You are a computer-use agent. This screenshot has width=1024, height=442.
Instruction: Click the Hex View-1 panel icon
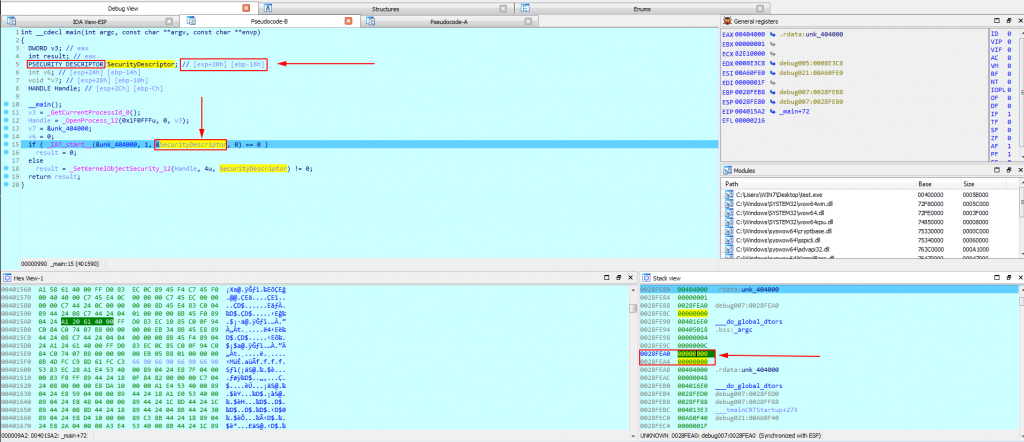pos(7,277)
